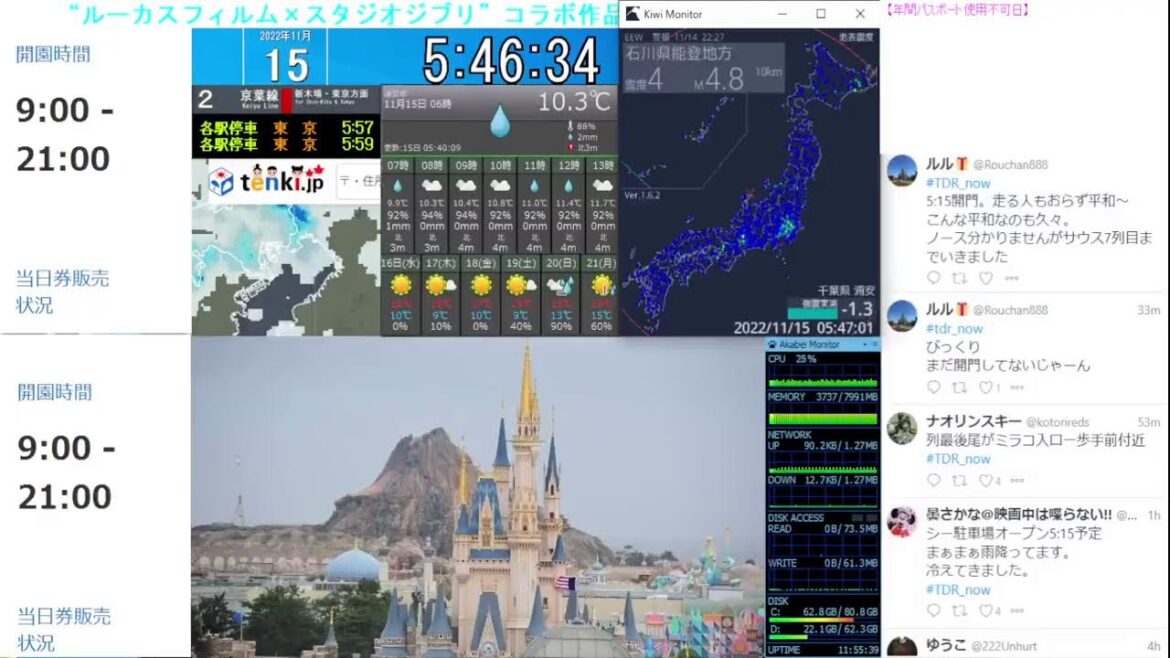Click the Kiwi Monitor app icon in title bar
Image resolution: width=1170 pixels, height=658 pixels.
(x=632, y=14)
